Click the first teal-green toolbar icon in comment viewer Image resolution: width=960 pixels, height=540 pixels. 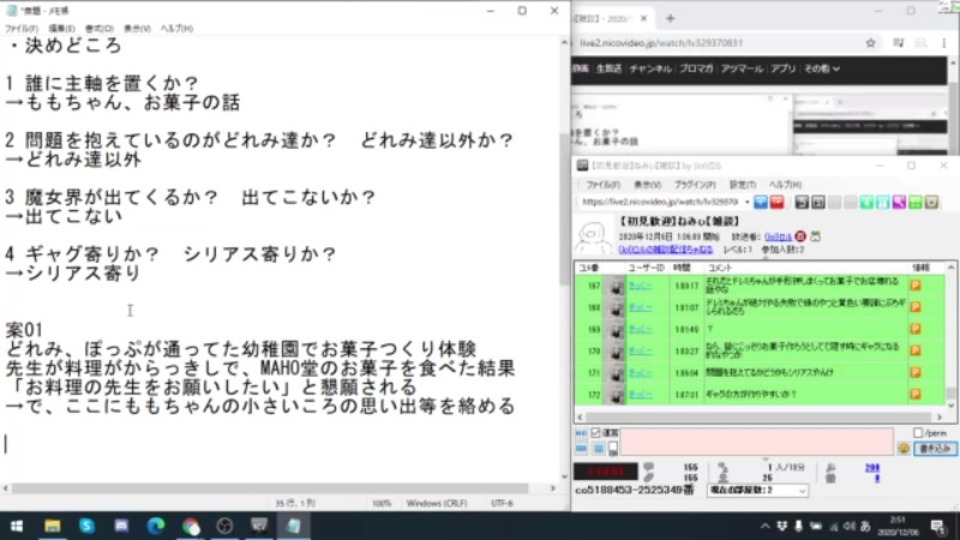tap(866, 202)
